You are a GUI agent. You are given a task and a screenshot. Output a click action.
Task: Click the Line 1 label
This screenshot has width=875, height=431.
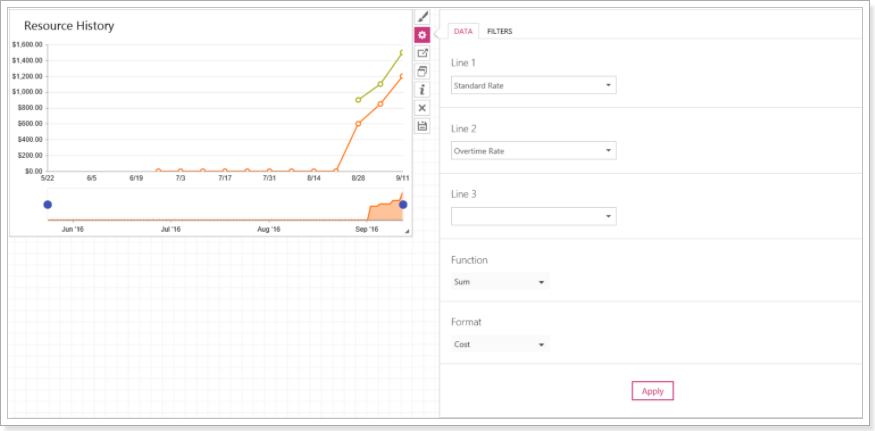click(463, 63)
